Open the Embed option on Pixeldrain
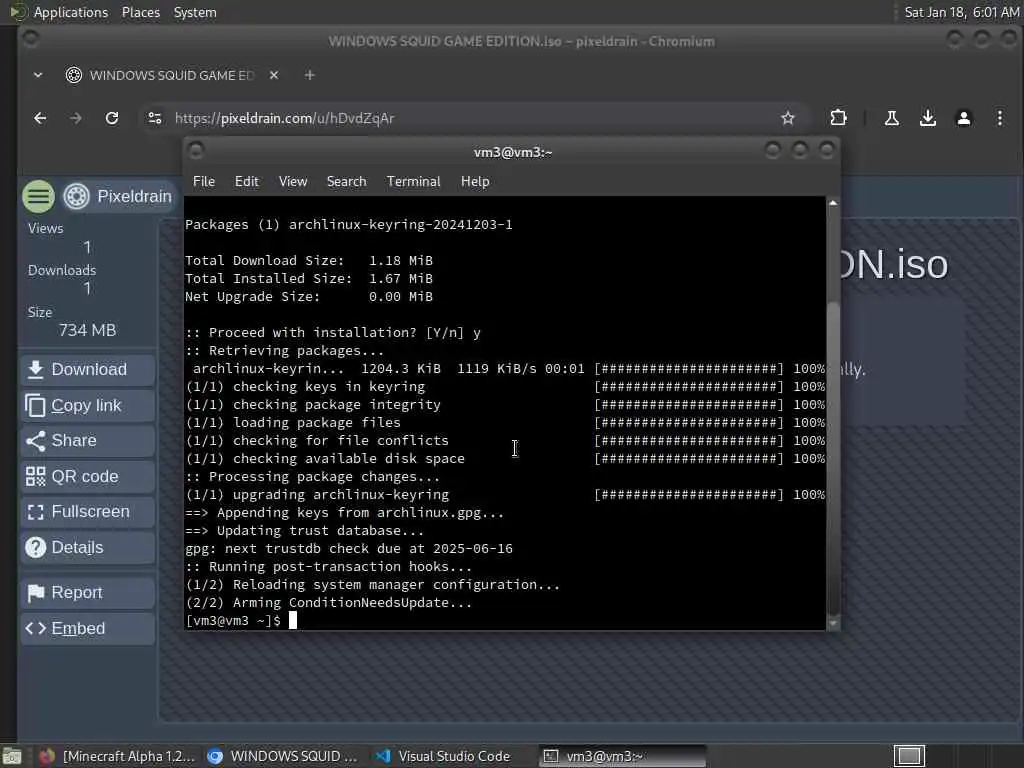Image resolution: width=1024 pixels, height=768 pixels. coord(88,628)
